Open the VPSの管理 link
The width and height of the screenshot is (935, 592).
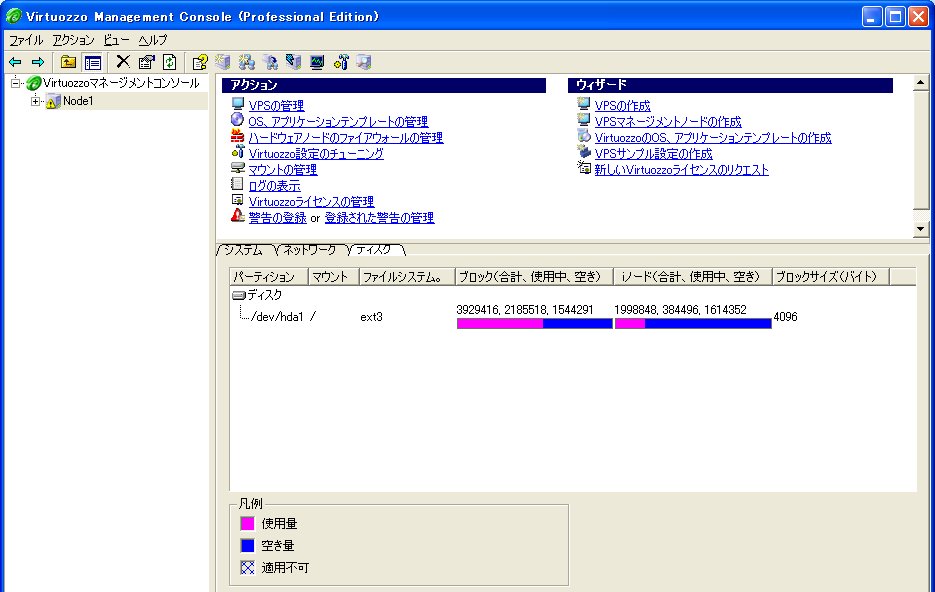(277, 106)
